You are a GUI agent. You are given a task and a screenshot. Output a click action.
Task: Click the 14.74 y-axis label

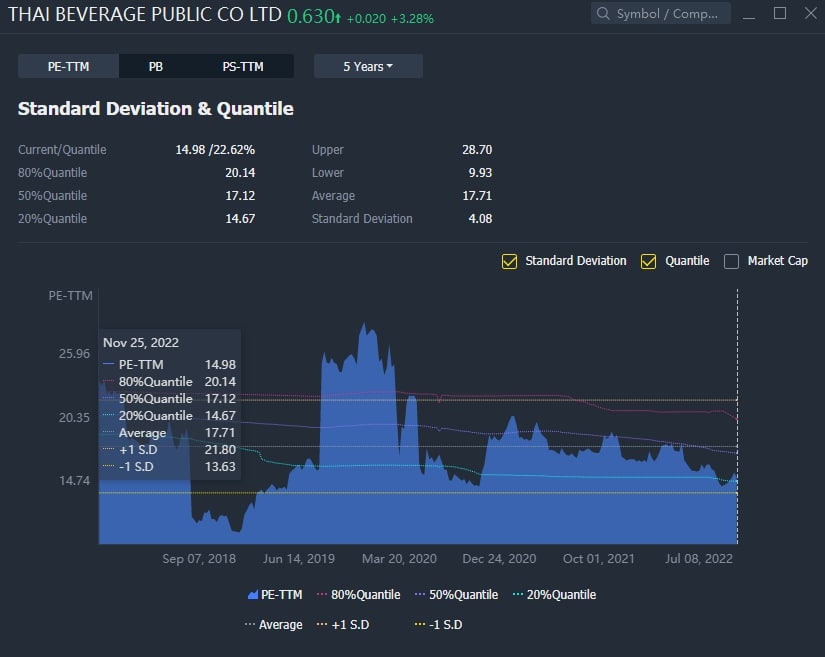(74, 481)
